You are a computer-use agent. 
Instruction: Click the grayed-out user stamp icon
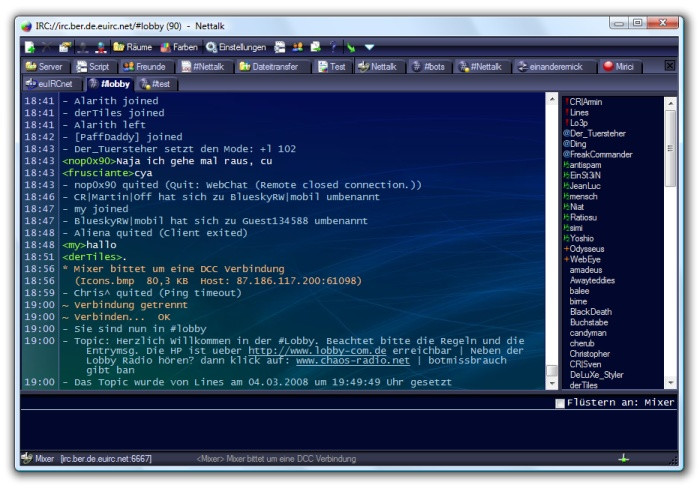point(83,47)
